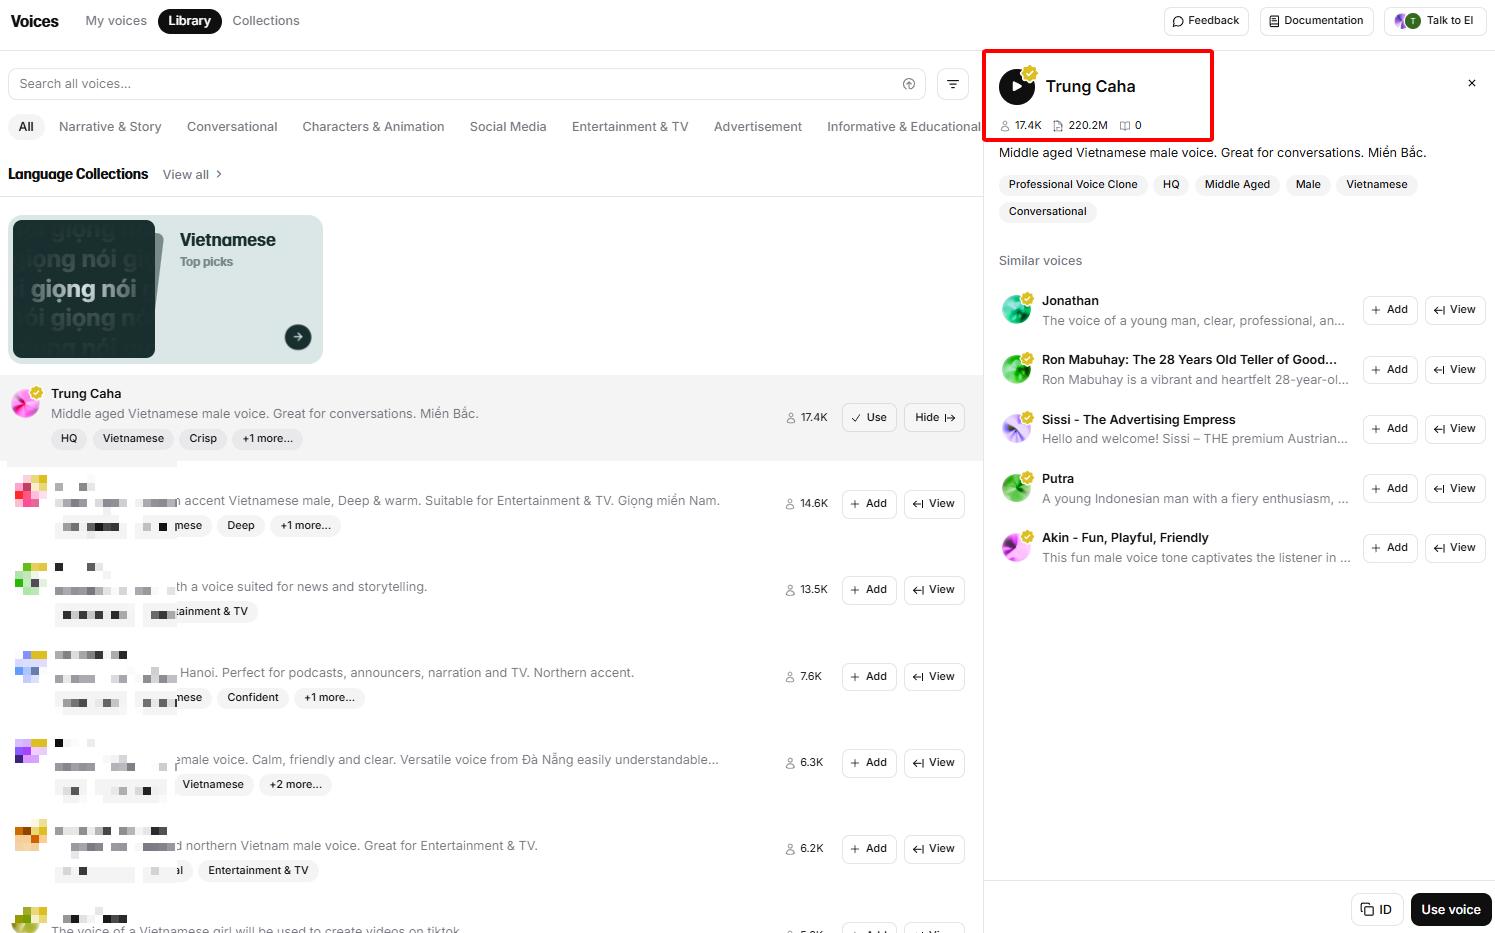The width and height of the screenshot is (1495, 933).
Task: View Jonathan voice details
Action: click(x=1455, y=310)
